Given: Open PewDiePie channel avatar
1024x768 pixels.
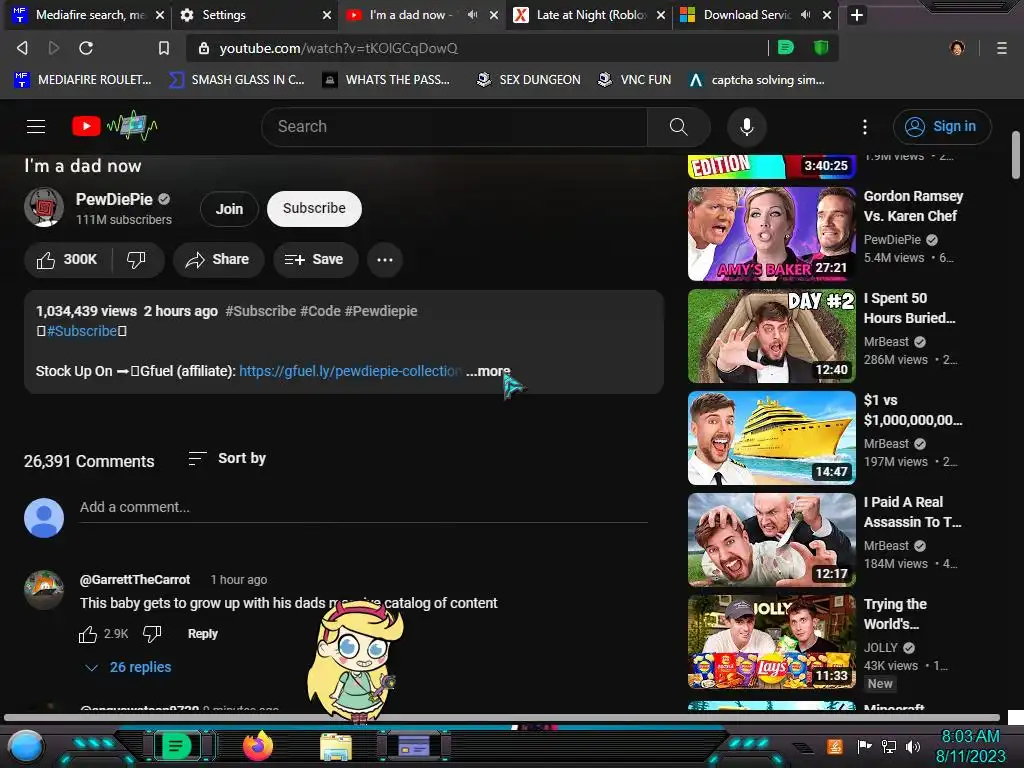Looking at the screenshot, I should (x=44, y=208).
